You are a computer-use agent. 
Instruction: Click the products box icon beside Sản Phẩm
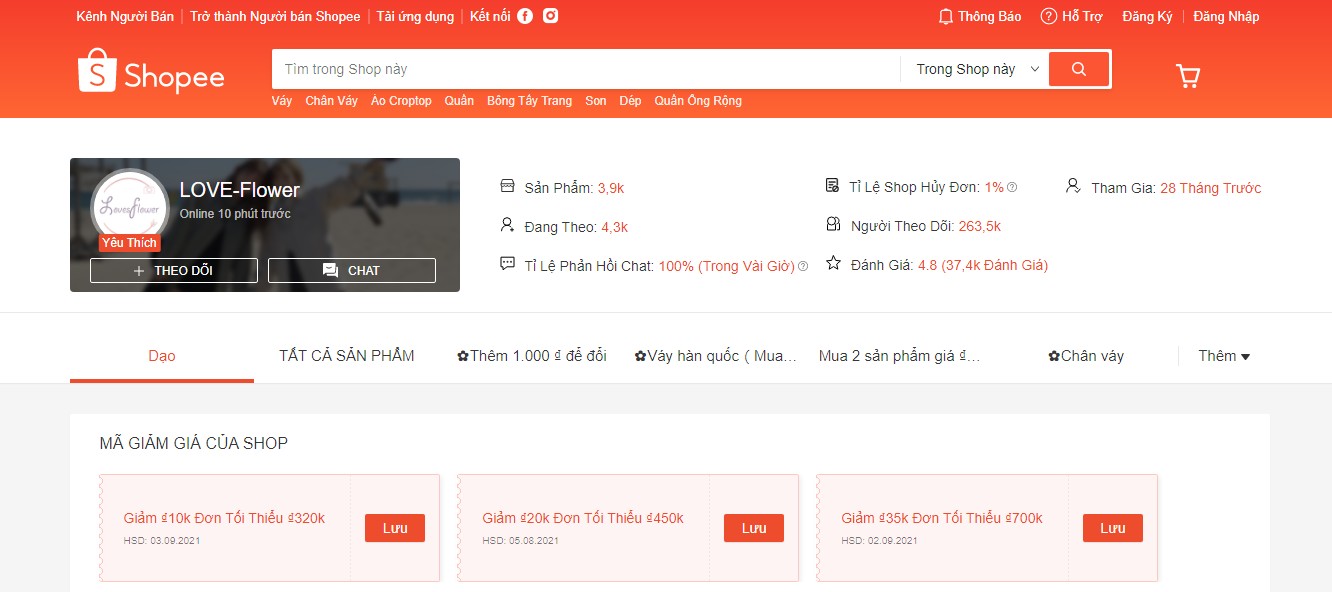507,186
